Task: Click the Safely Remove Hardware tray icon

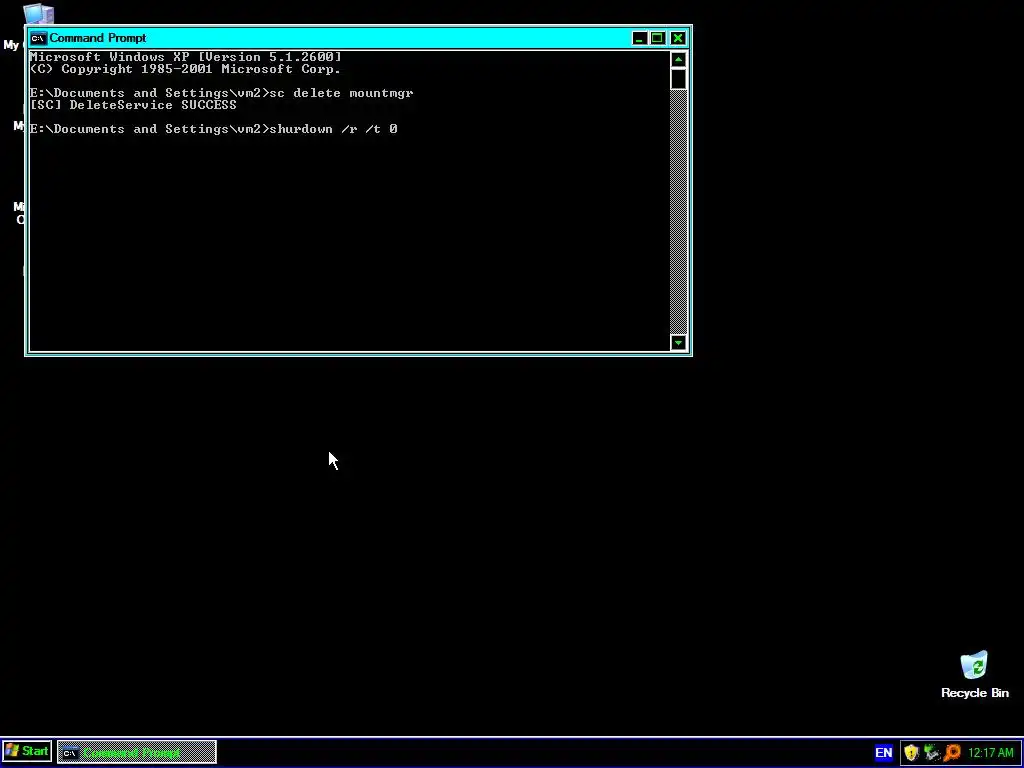Action: (932, 752)
